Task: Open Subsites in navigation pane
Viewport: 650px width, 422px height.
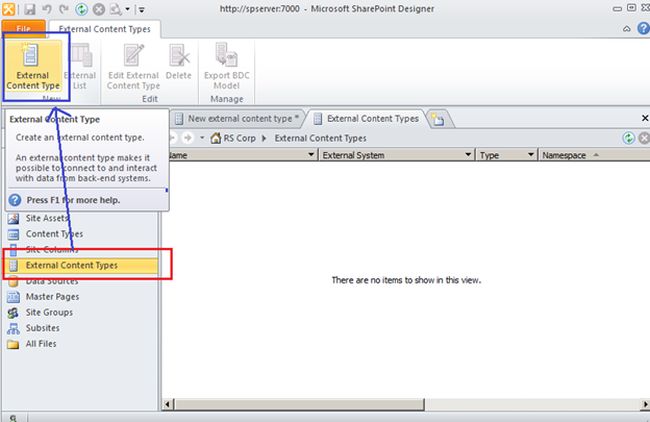Action: [x=43, y=328]
